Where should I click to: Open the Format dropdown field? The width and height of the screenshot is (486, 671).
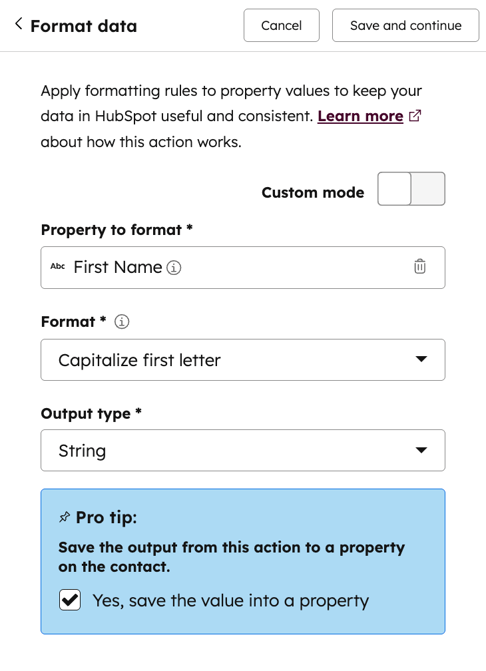[x=243, y=360]
